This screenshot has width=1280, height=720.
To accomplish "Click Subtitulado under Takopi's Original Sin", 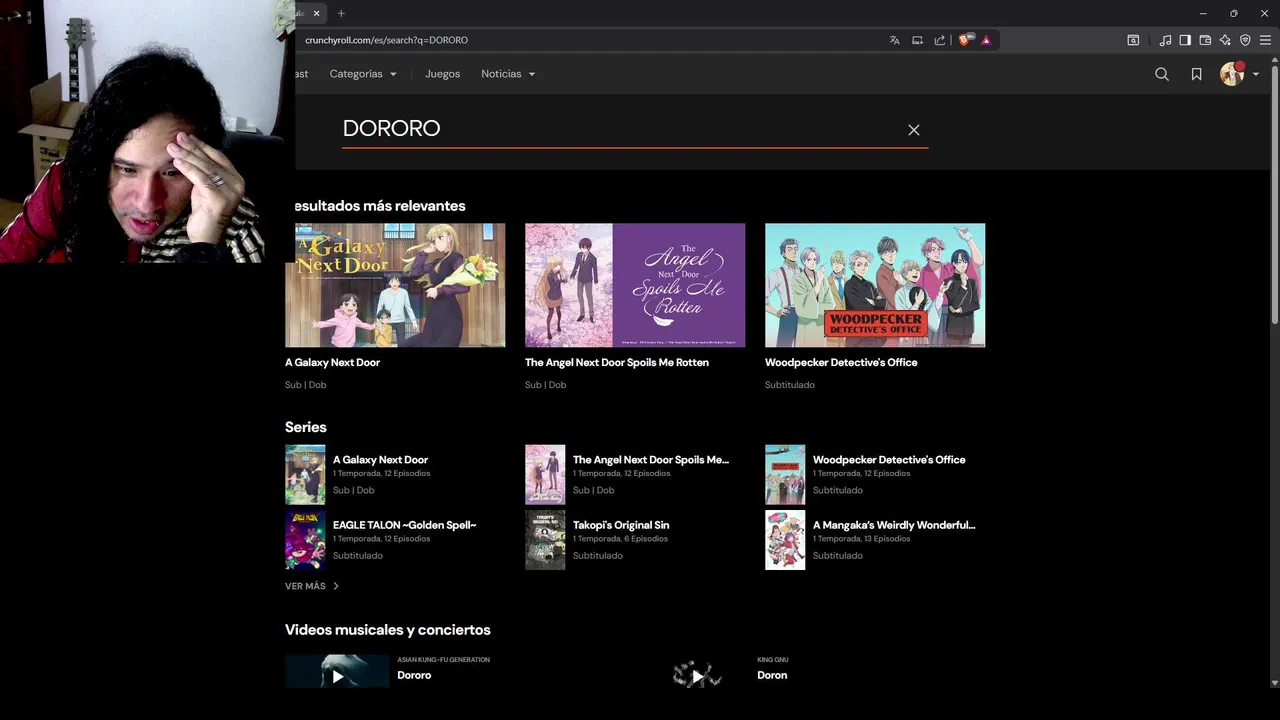I will click(x=598, y=555).
